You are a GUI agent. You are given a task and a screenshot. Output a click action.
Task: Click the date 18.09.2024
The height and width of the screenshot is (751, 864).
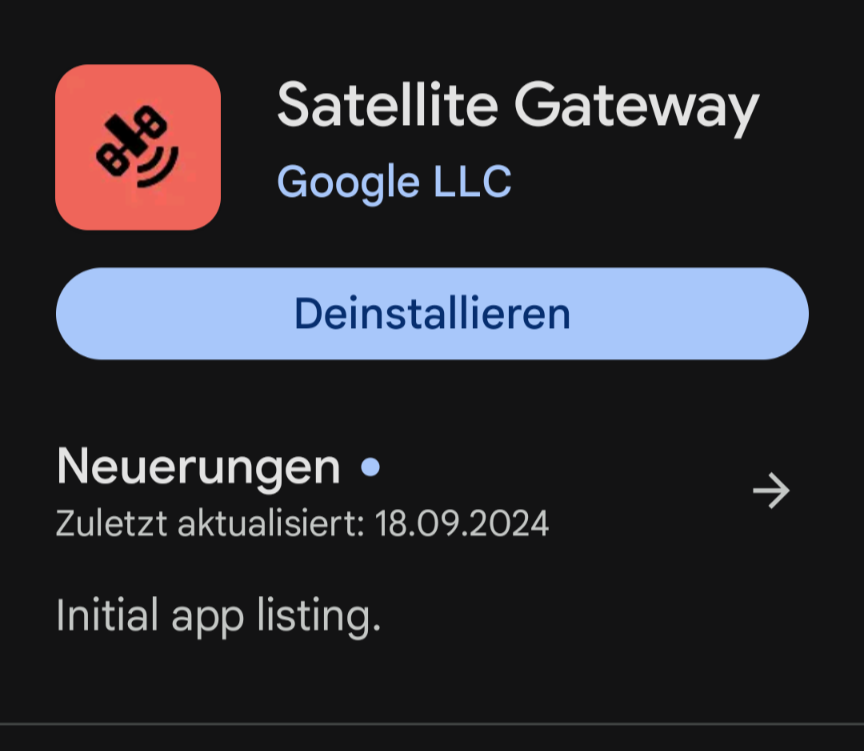(x=461, y=523)
